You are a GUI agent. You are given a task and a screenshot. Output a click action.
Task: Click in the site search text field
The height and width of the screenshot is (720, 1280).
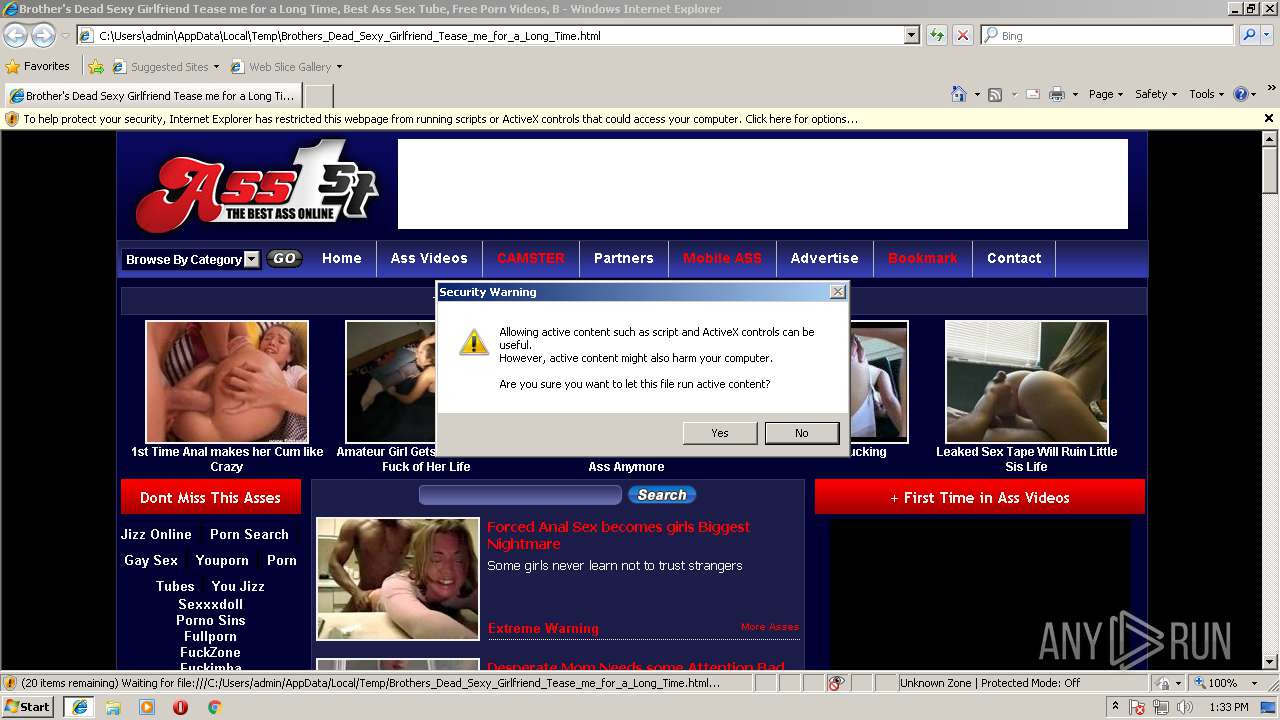(520, 495)
